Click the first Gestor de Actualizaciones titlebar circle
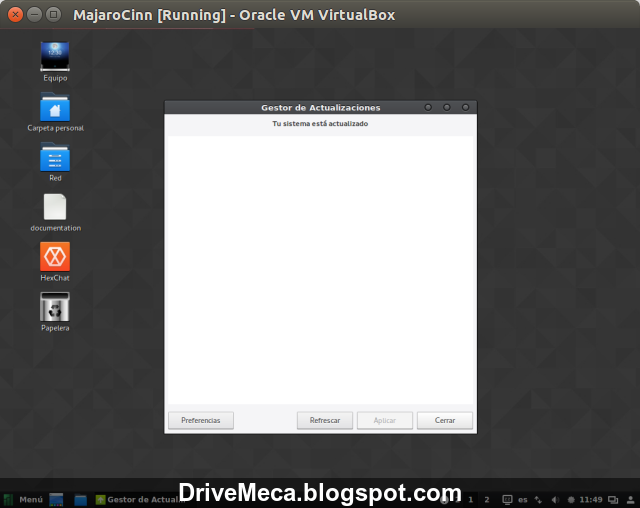 pyautogui.click(x=428, y=107)
